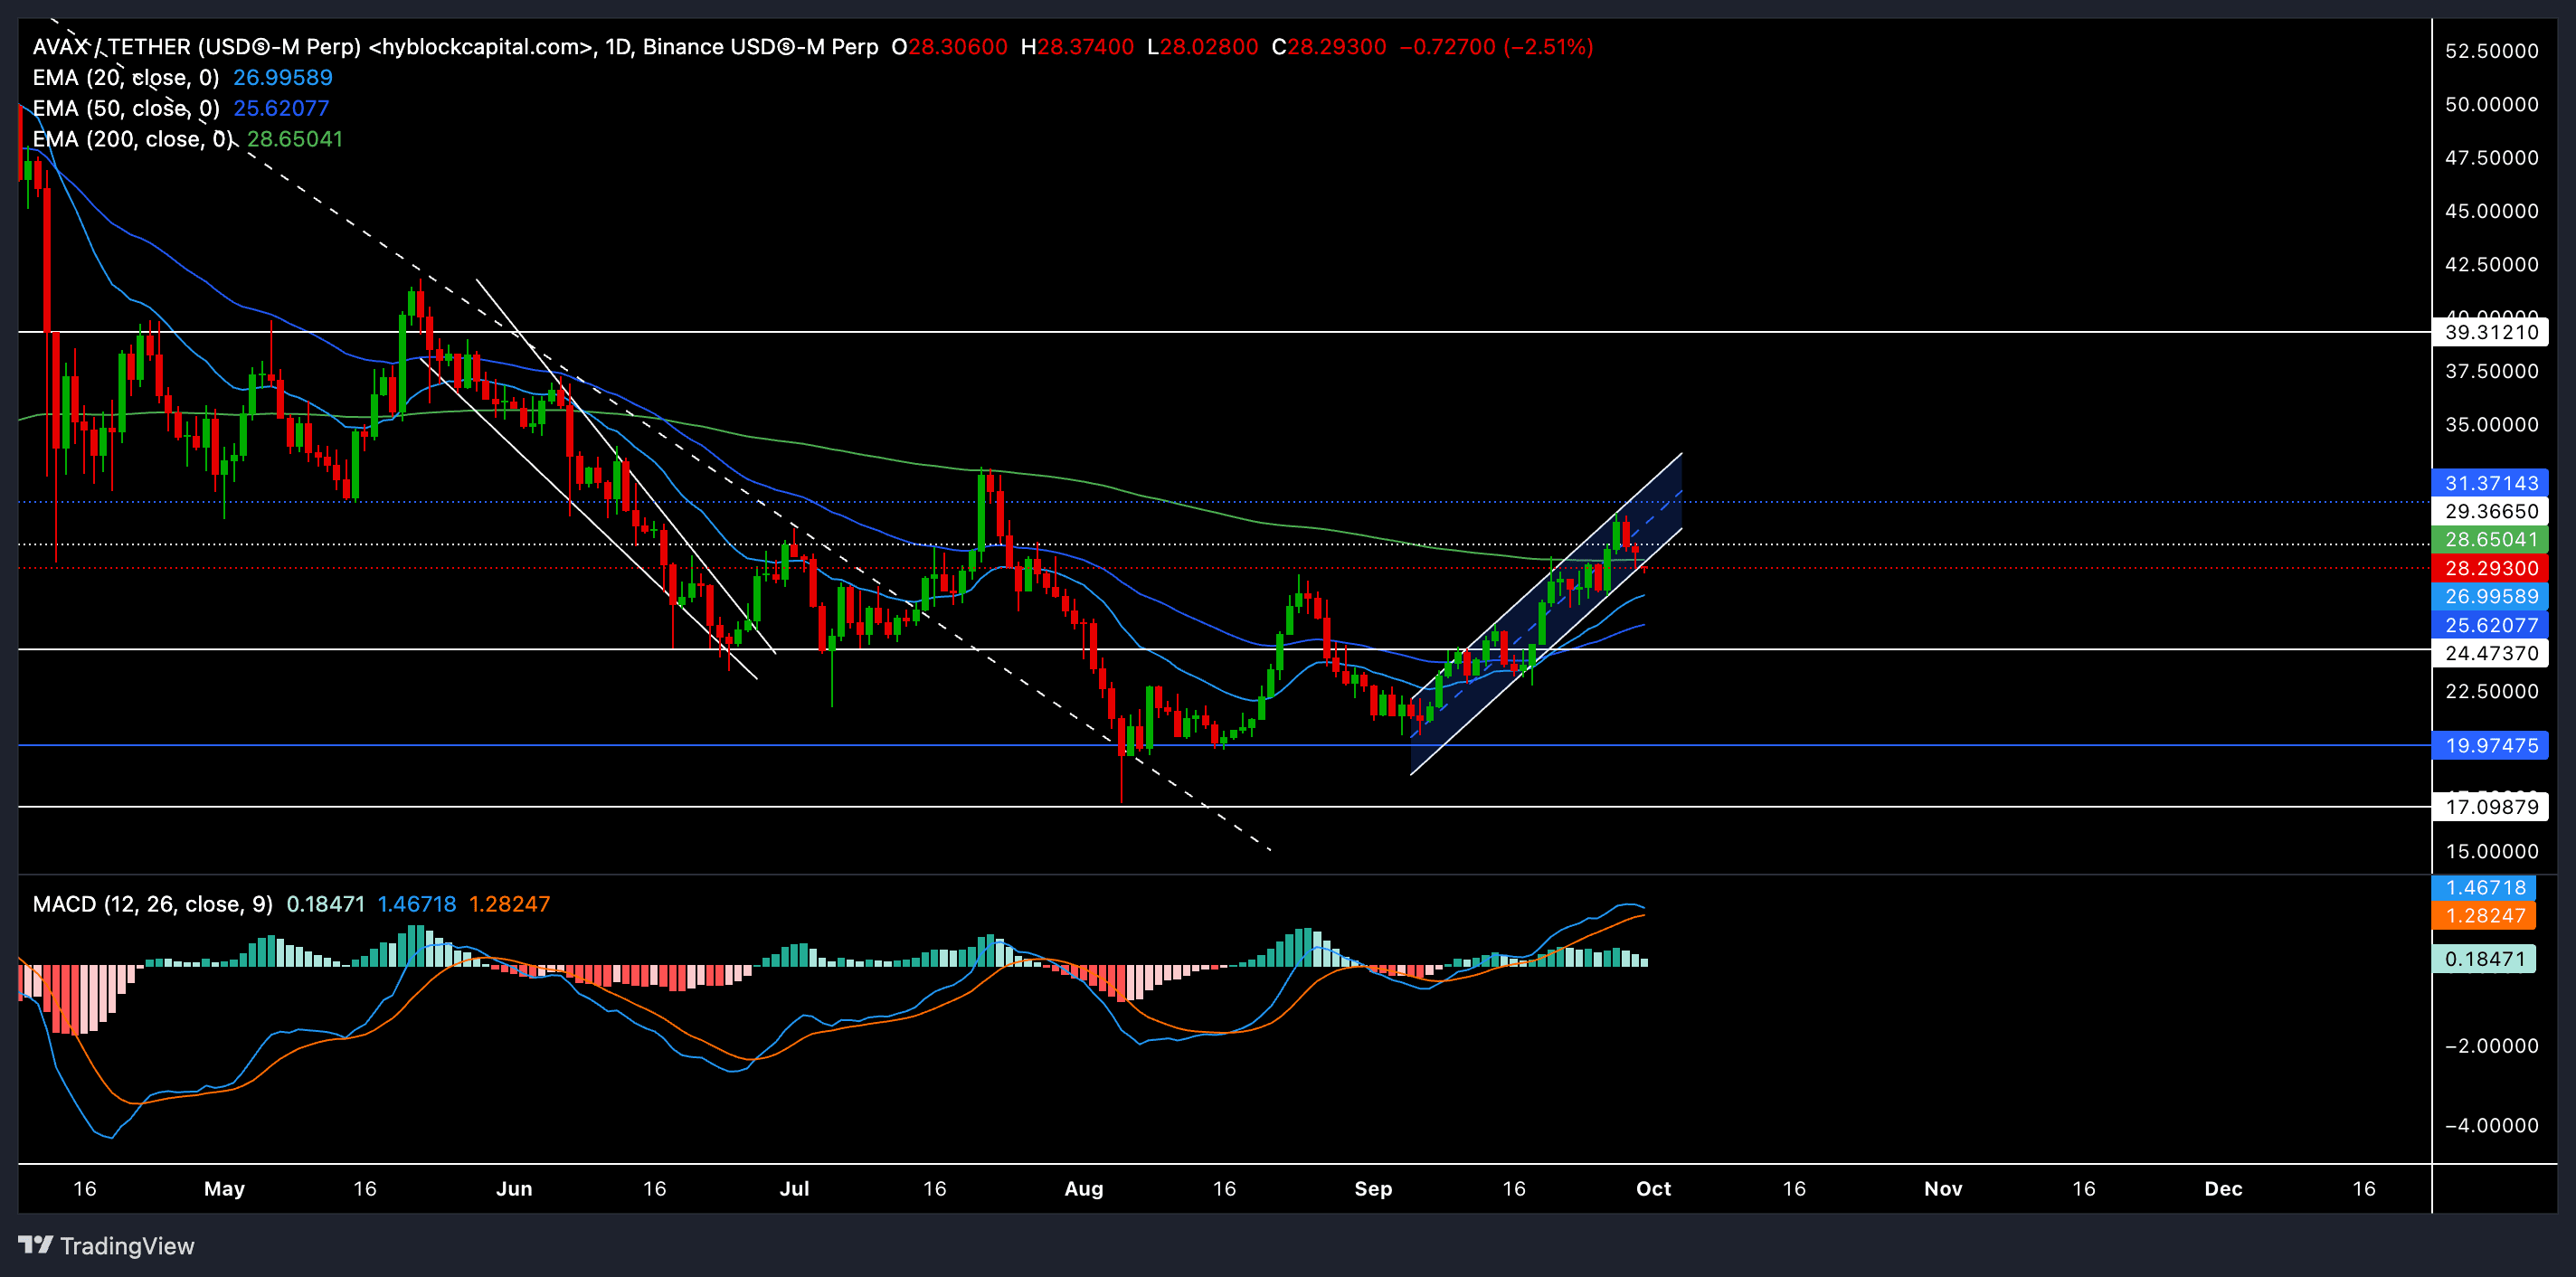
Task: Select the EMA 200 indicator legend
Action: click(x=132, y=139)
